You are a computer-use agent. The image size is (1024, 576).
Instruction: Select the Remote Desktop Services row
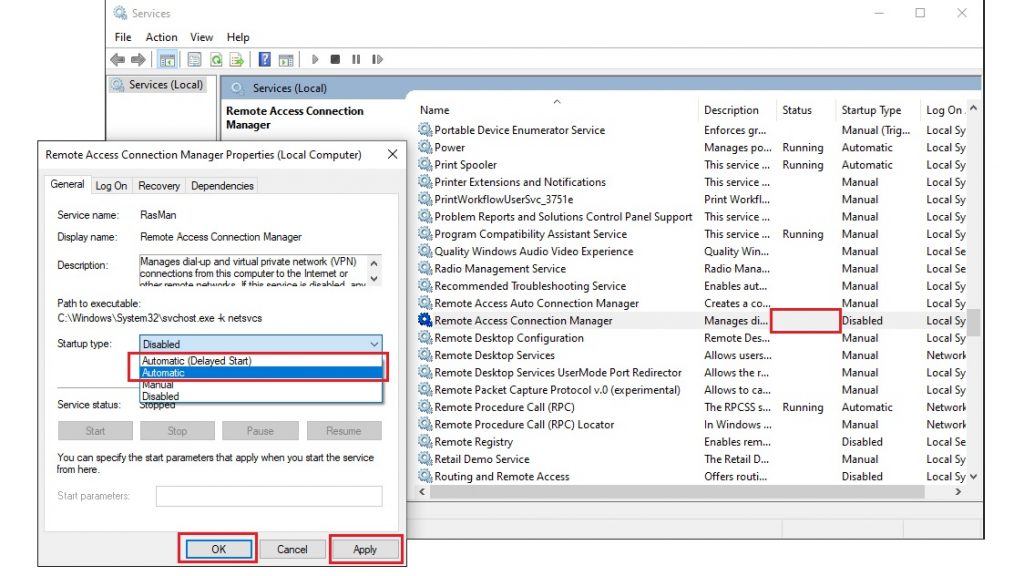pyautogui.click(x=500, y=355)
